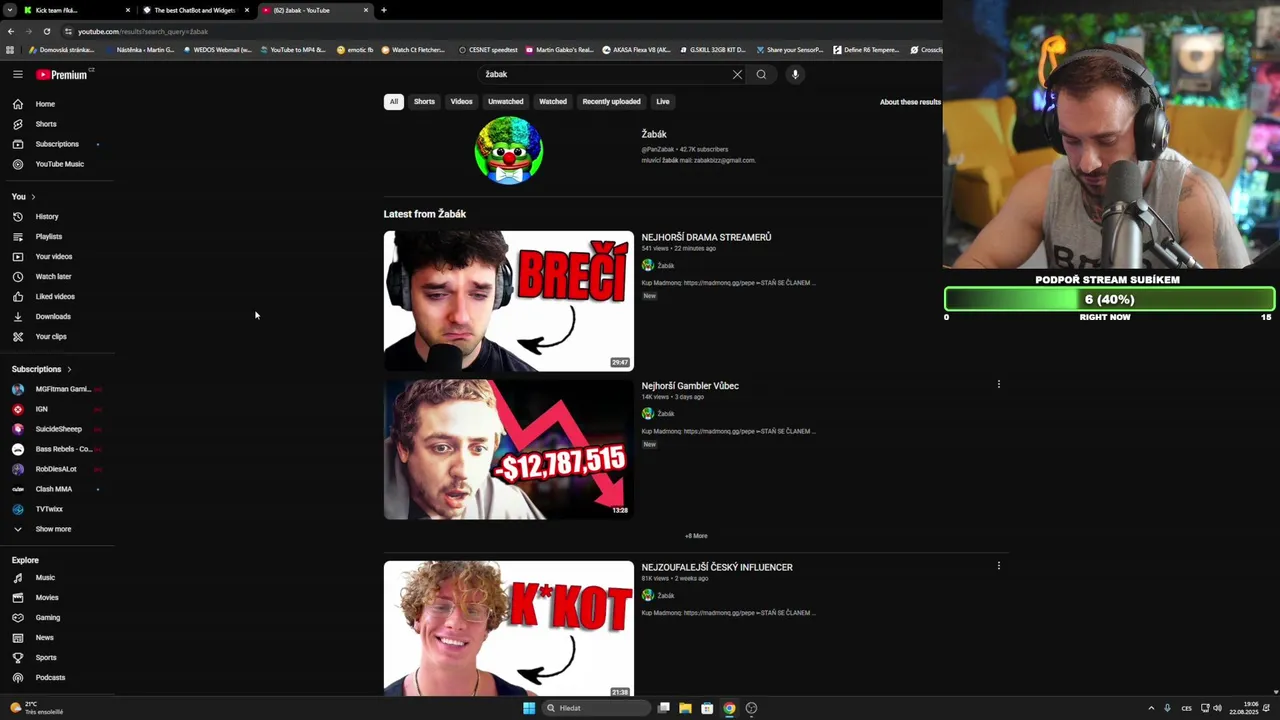Select the Unwatched filter chip

(506, 101)
